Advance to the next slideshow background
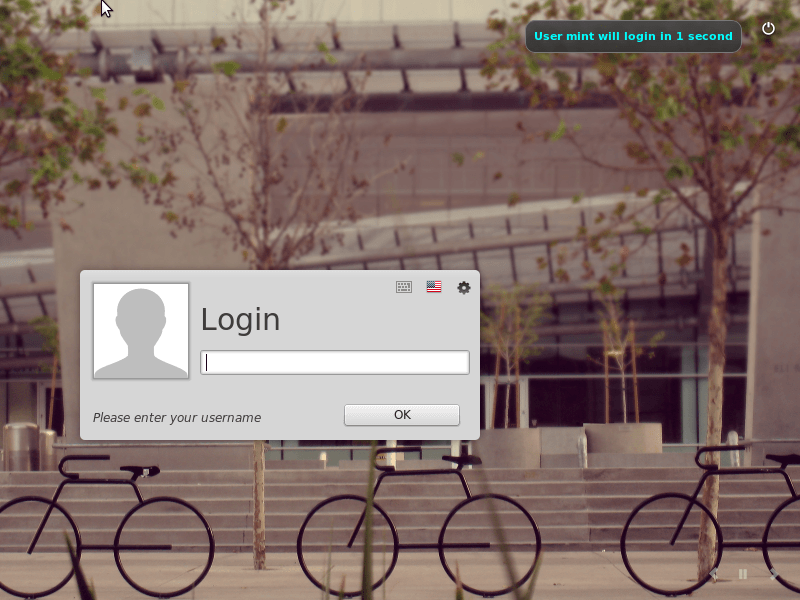The height and width of the screenshot is (600, 800). (x=773, y=574)
